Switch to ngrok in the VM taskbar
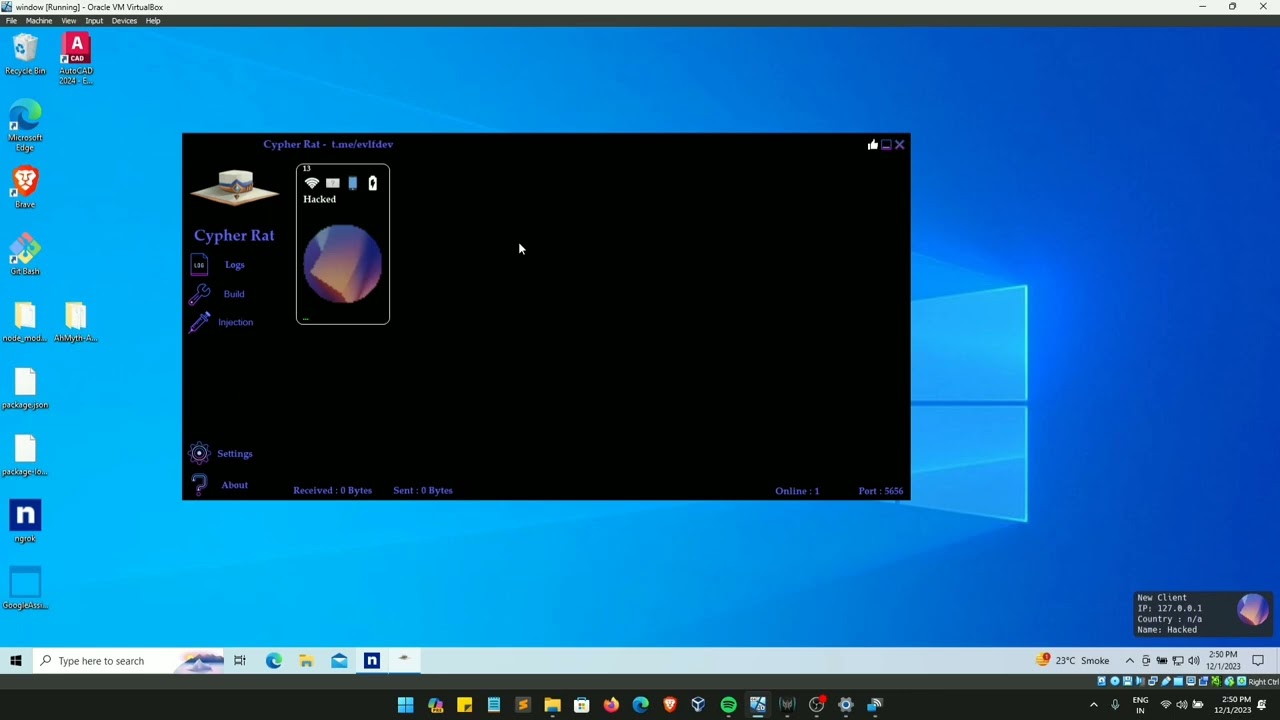The height and width of the screenshot is (720, 1280). click(x=372, y=661)
